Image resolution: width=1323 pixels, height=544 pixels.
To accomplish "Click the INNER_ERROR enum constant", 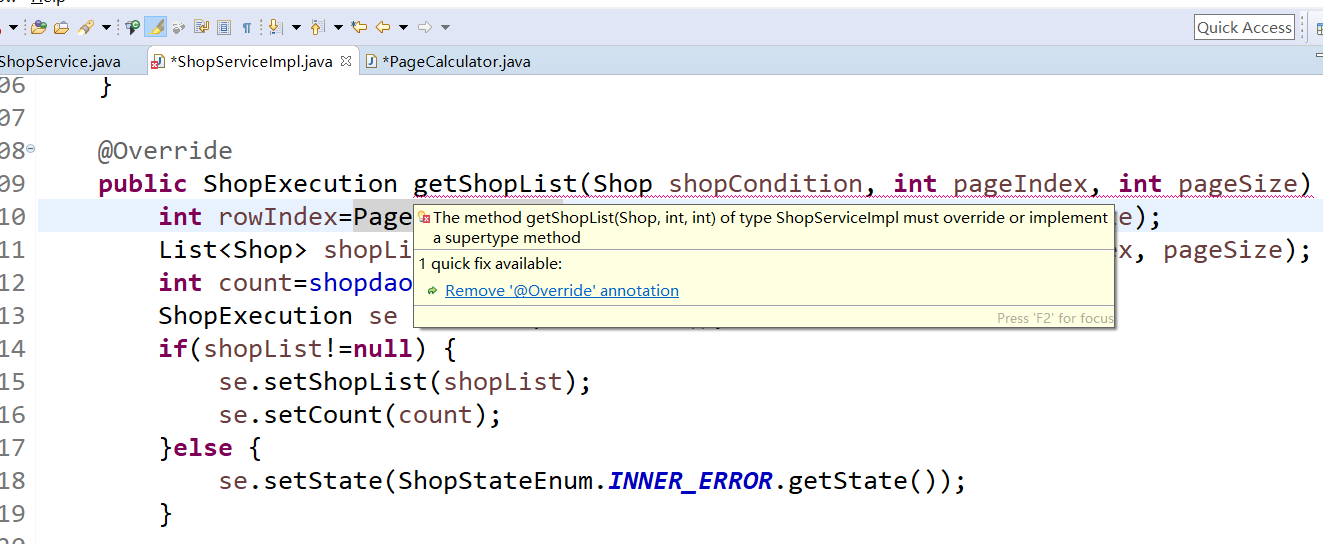I will 690,481.
